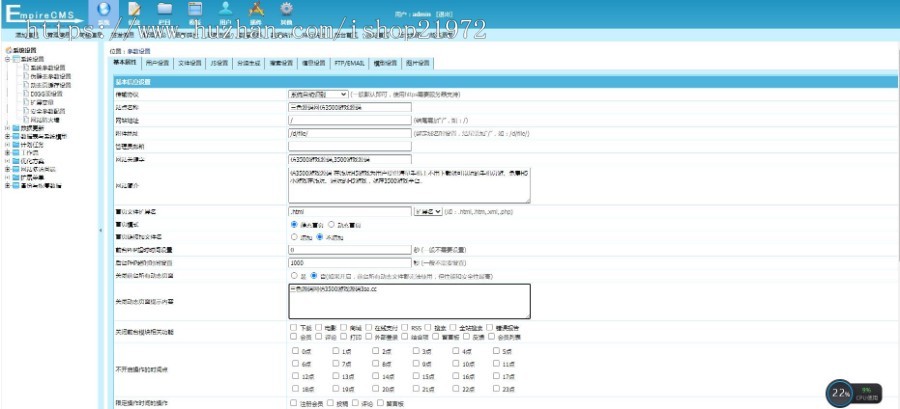The height and width of the screenshot is (409, 900).
Task: Open the 传输协议 dropdown
Action: [318, 94]
